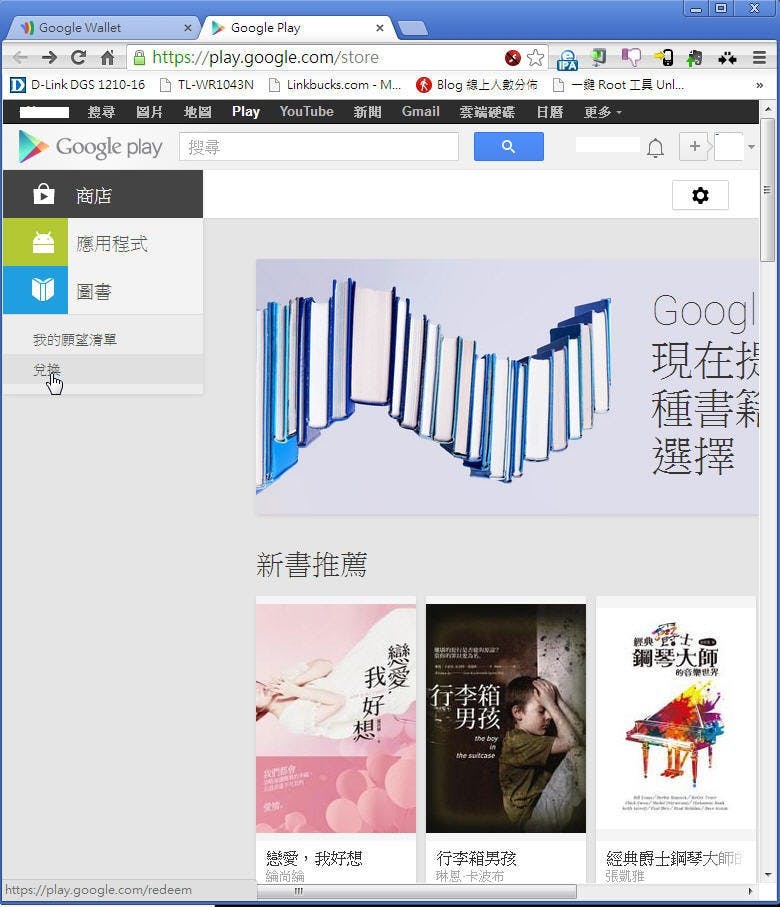Open the red blocked-content icon in address bar
Viewport: 780px width, 907px height.
(x=513, y=57)
